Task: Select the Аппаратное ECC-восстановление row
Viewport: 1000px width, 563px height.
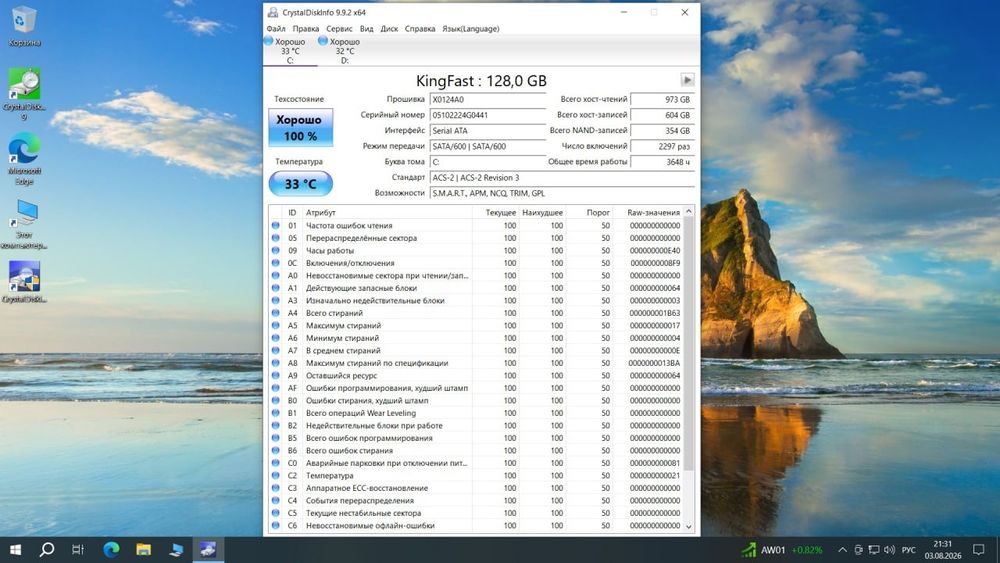Action: [476, 488]
